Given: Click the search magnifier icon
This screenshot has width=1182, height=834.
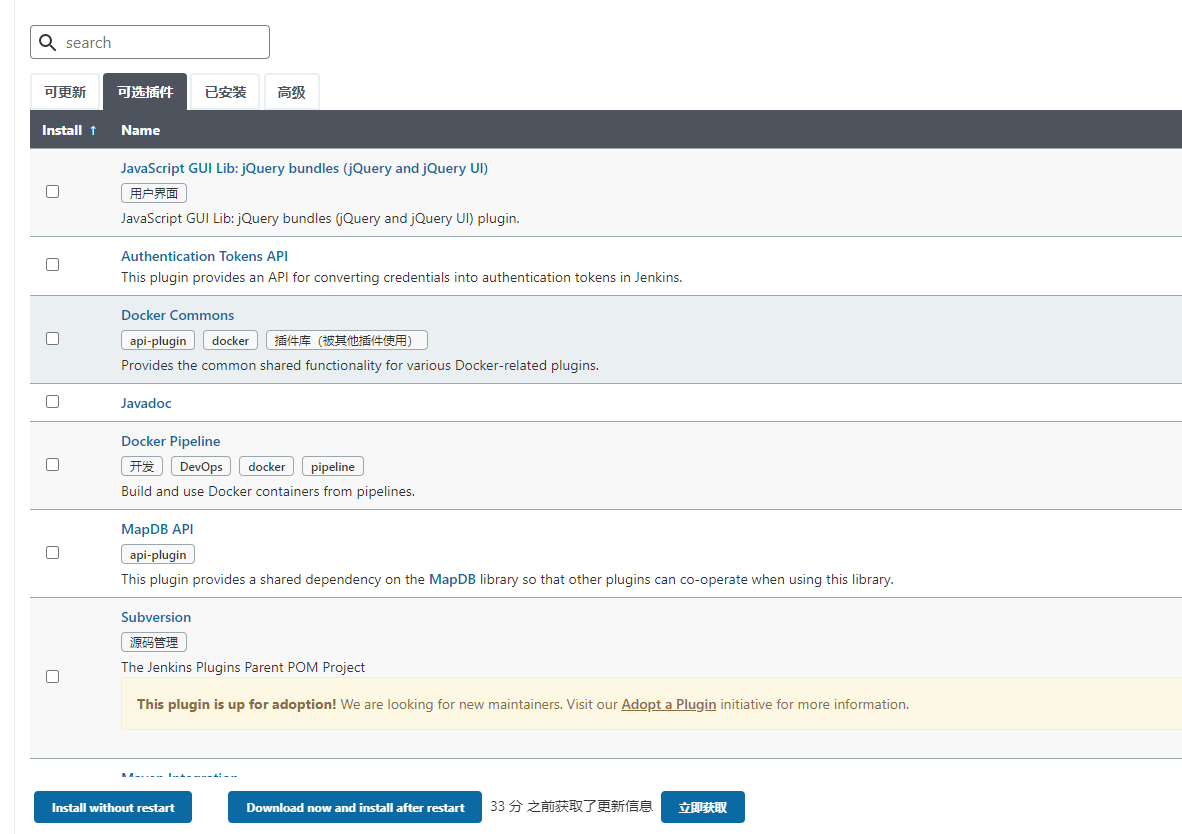Looking at the screenshot, I should click(x=47, y=43).
